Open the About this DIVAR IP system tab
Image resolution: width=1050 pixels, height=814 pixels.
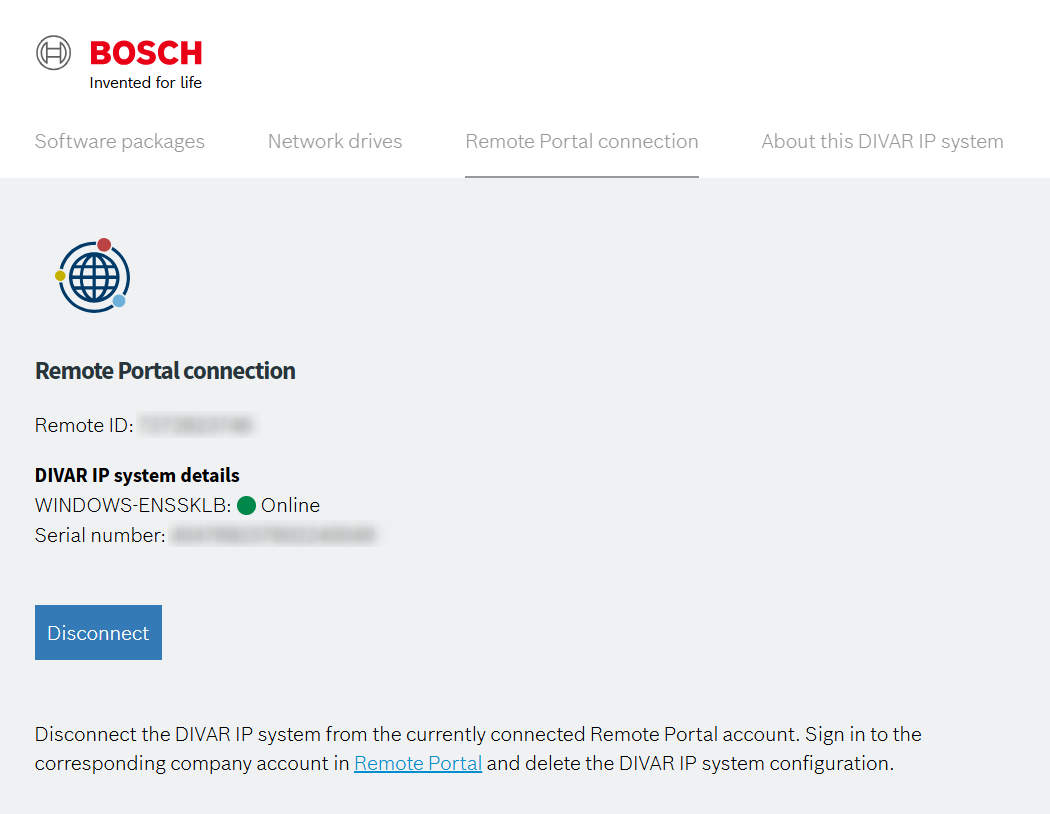883,141
